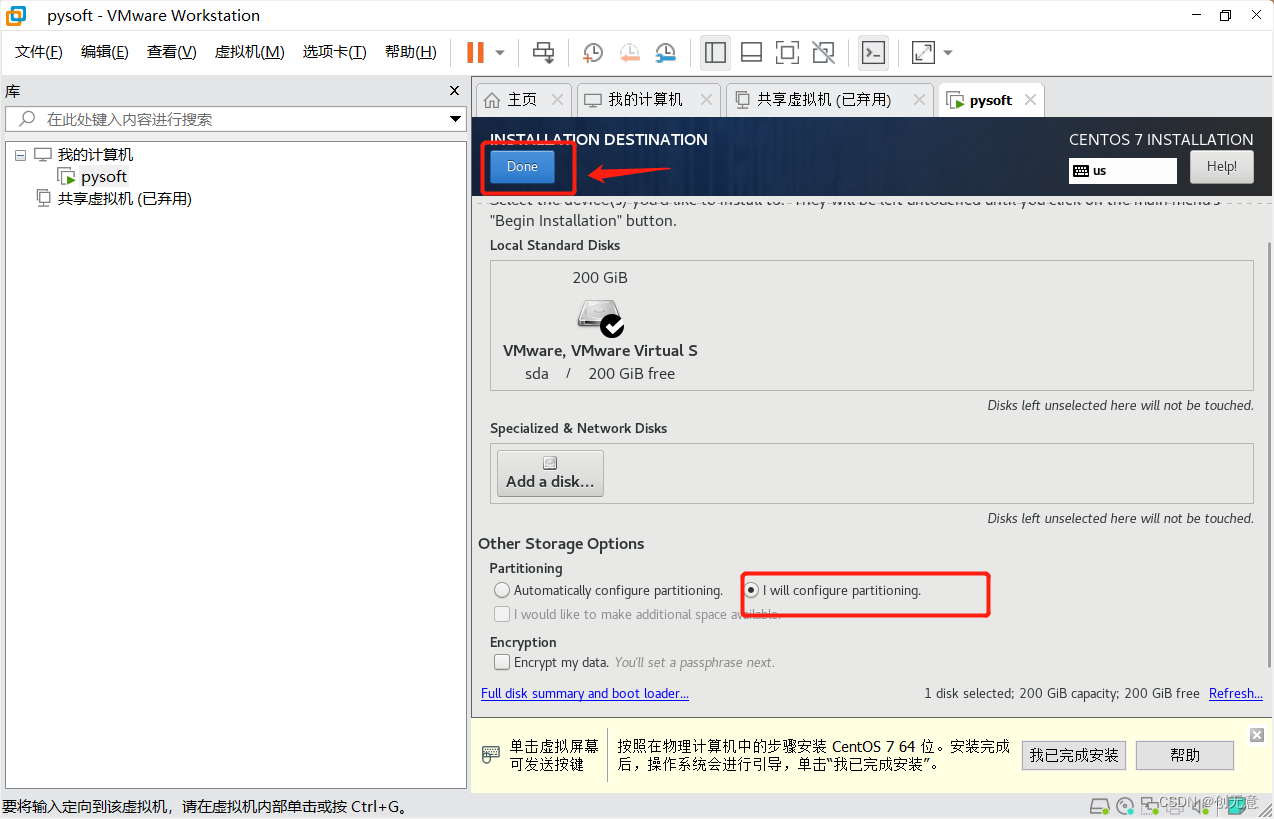Click monitor icon beside 我的计算机 tree item

[42, 155]
